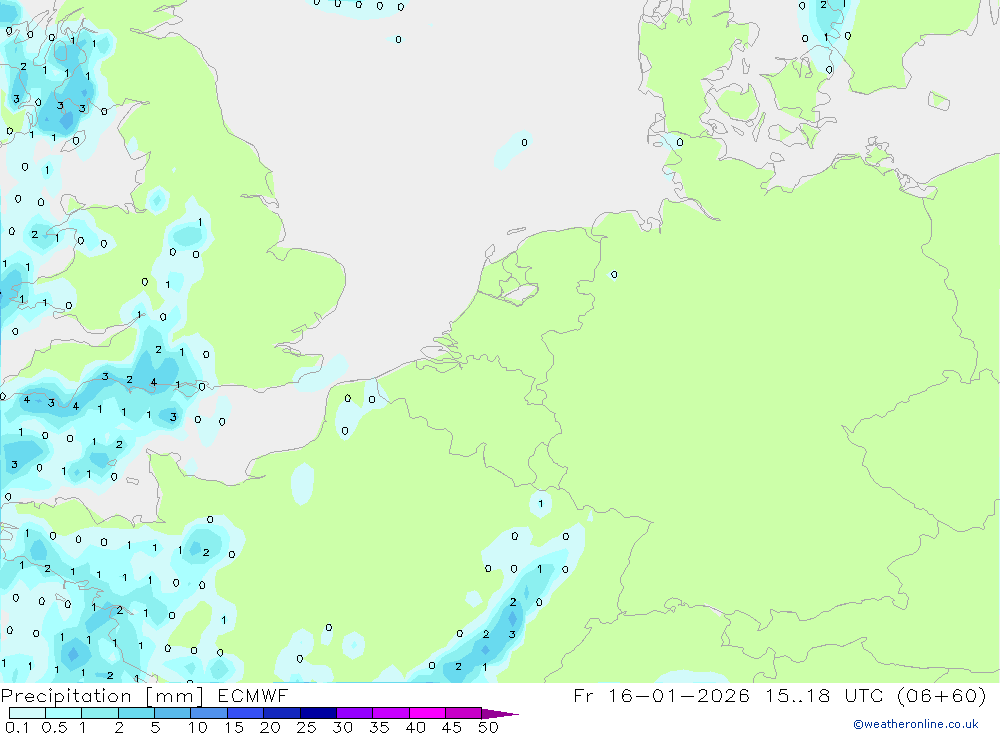The height and width of the screenshot is (733, 1000).
Task: Select the 30–35 mm violet legend box
Action: (355, 713)
